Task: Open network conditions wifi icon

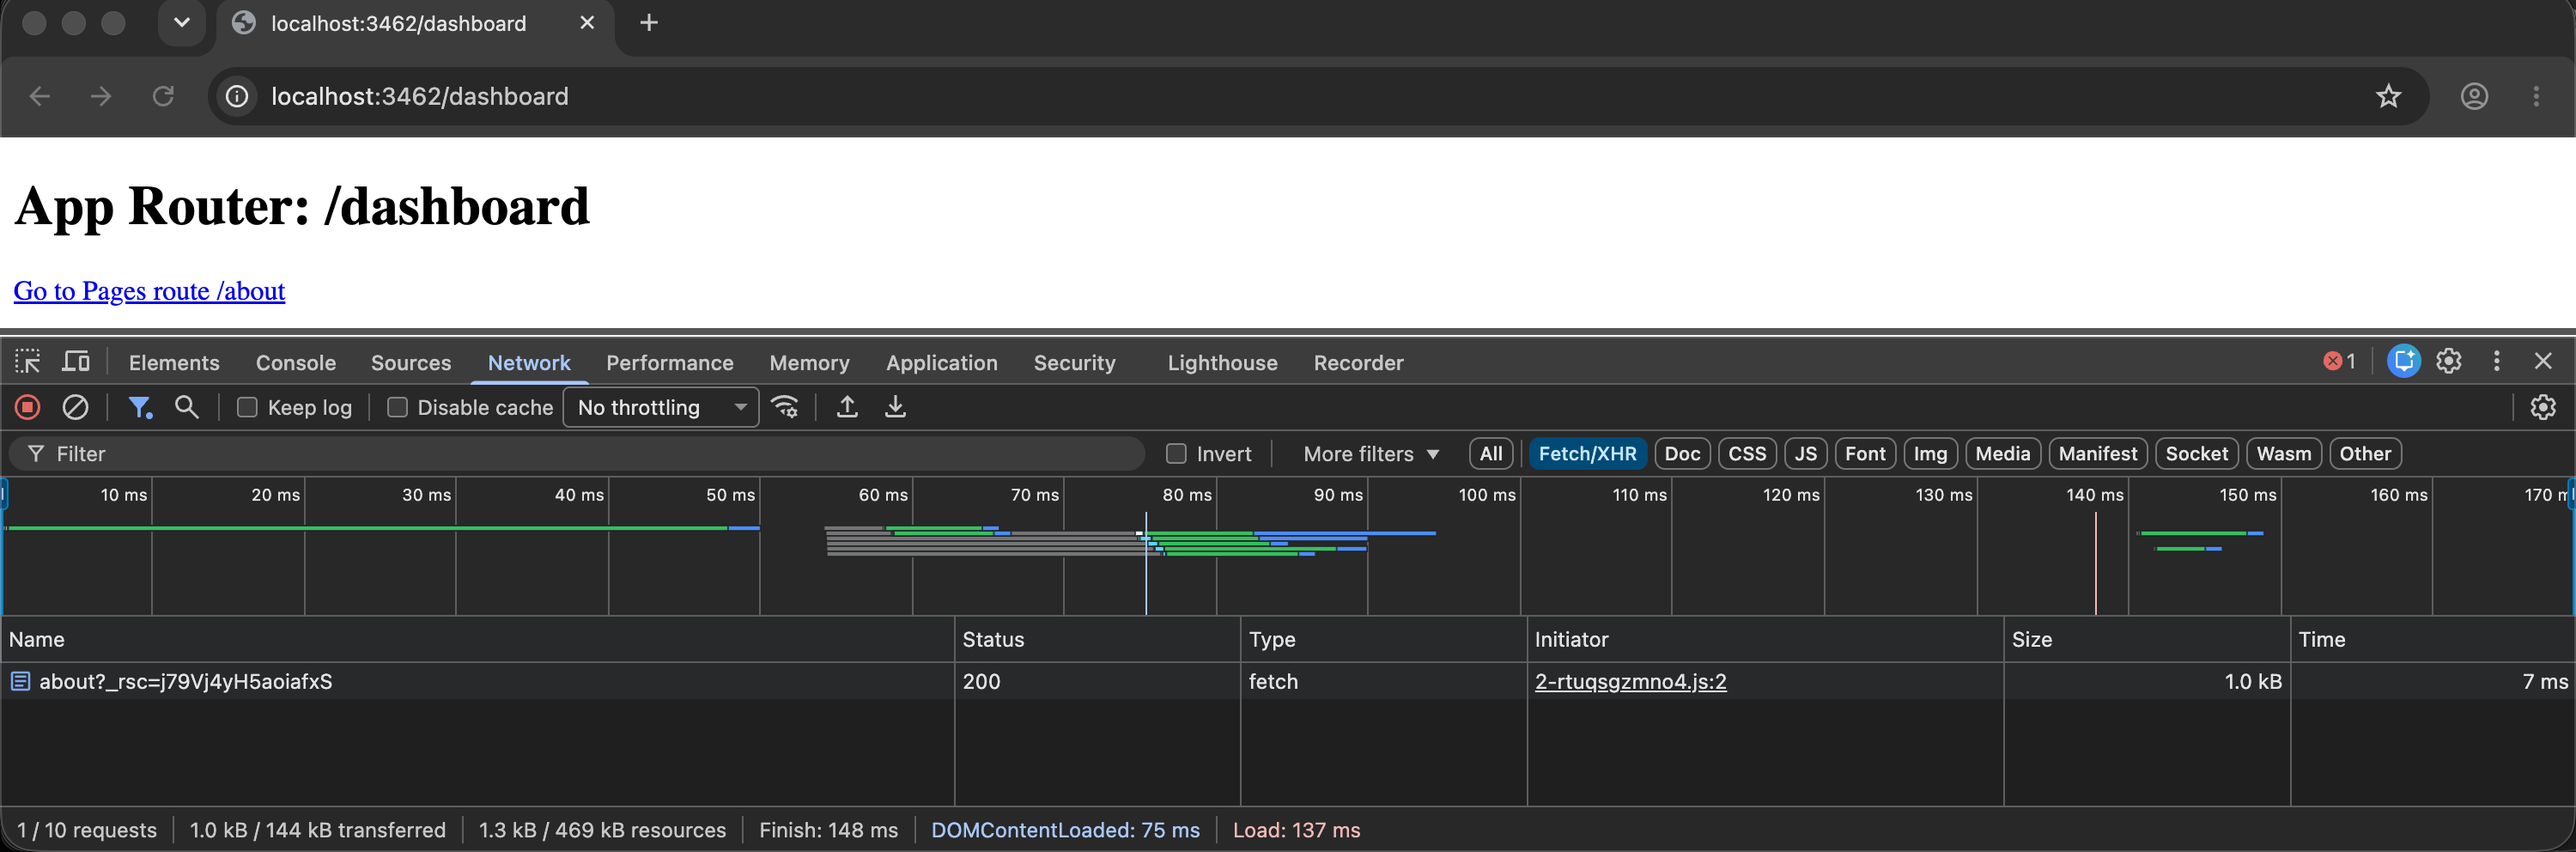Action: [785, 407]
